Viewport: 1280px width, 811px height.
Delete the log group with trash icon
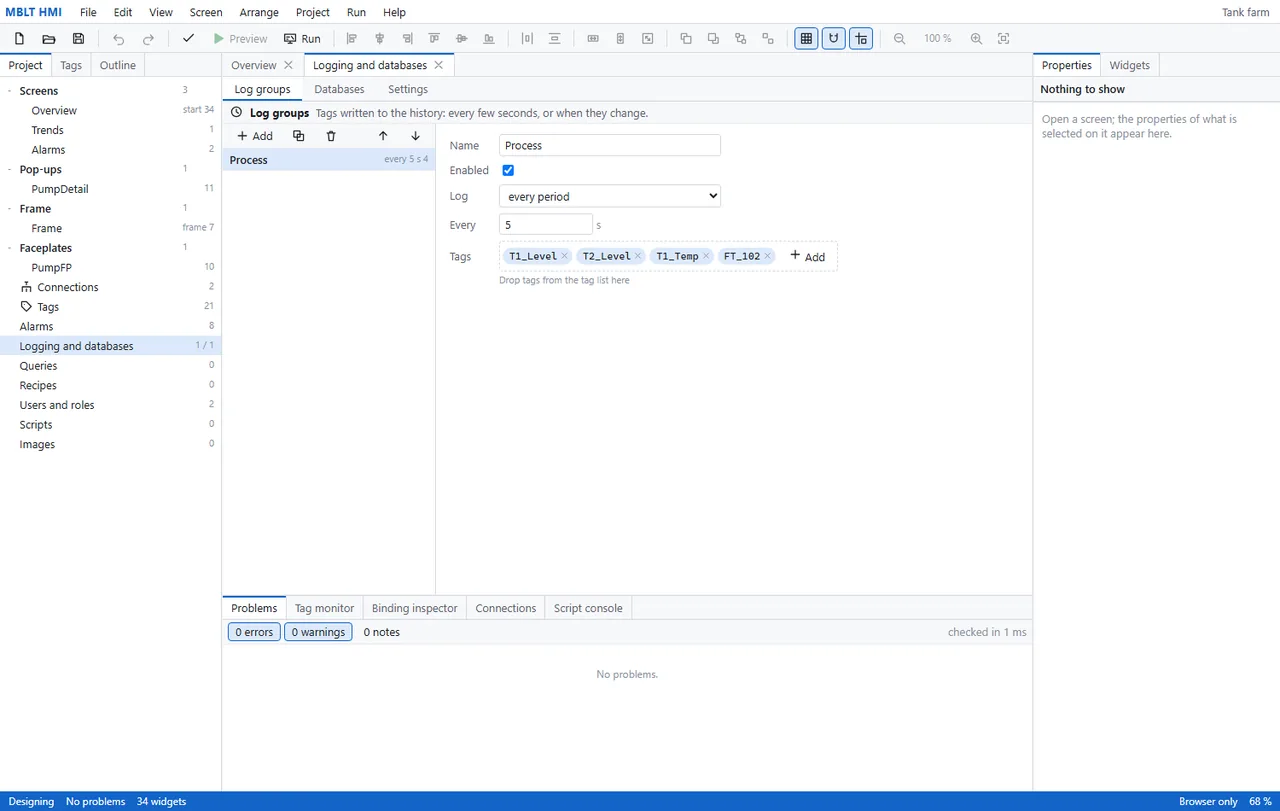tap(331, 136)
